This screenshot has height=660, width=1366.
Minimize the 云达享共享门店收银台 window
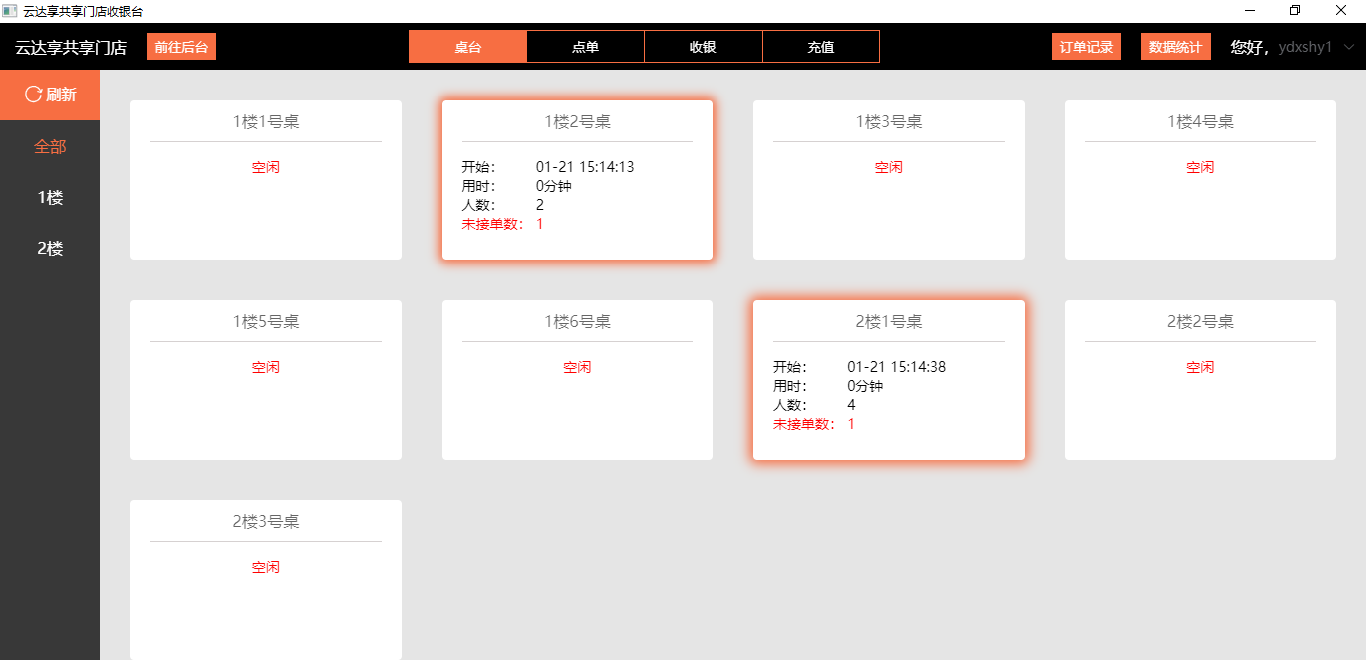point(1250,11)
